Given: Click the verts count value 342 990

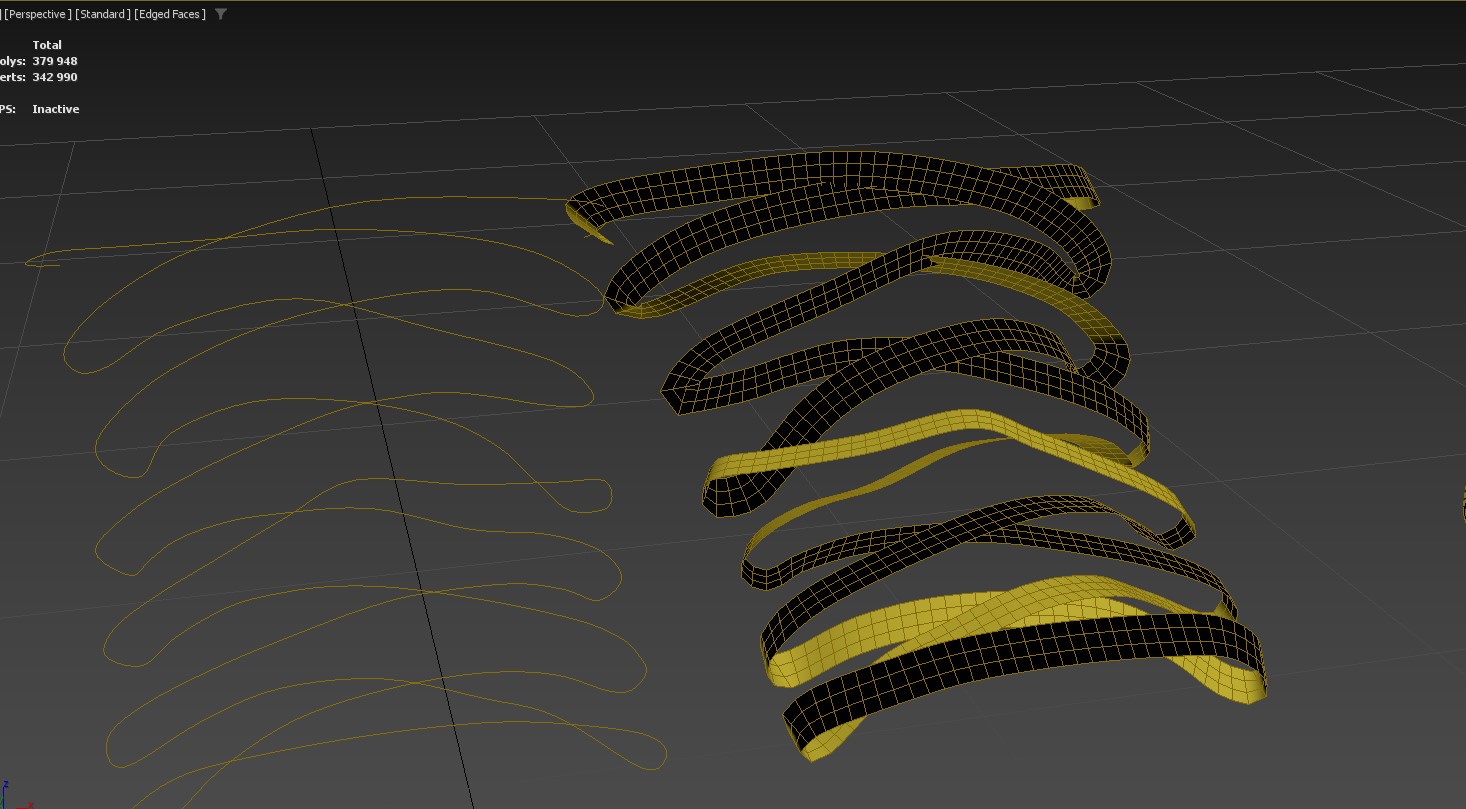Looking at the screenshot, I should coord(55,77).
